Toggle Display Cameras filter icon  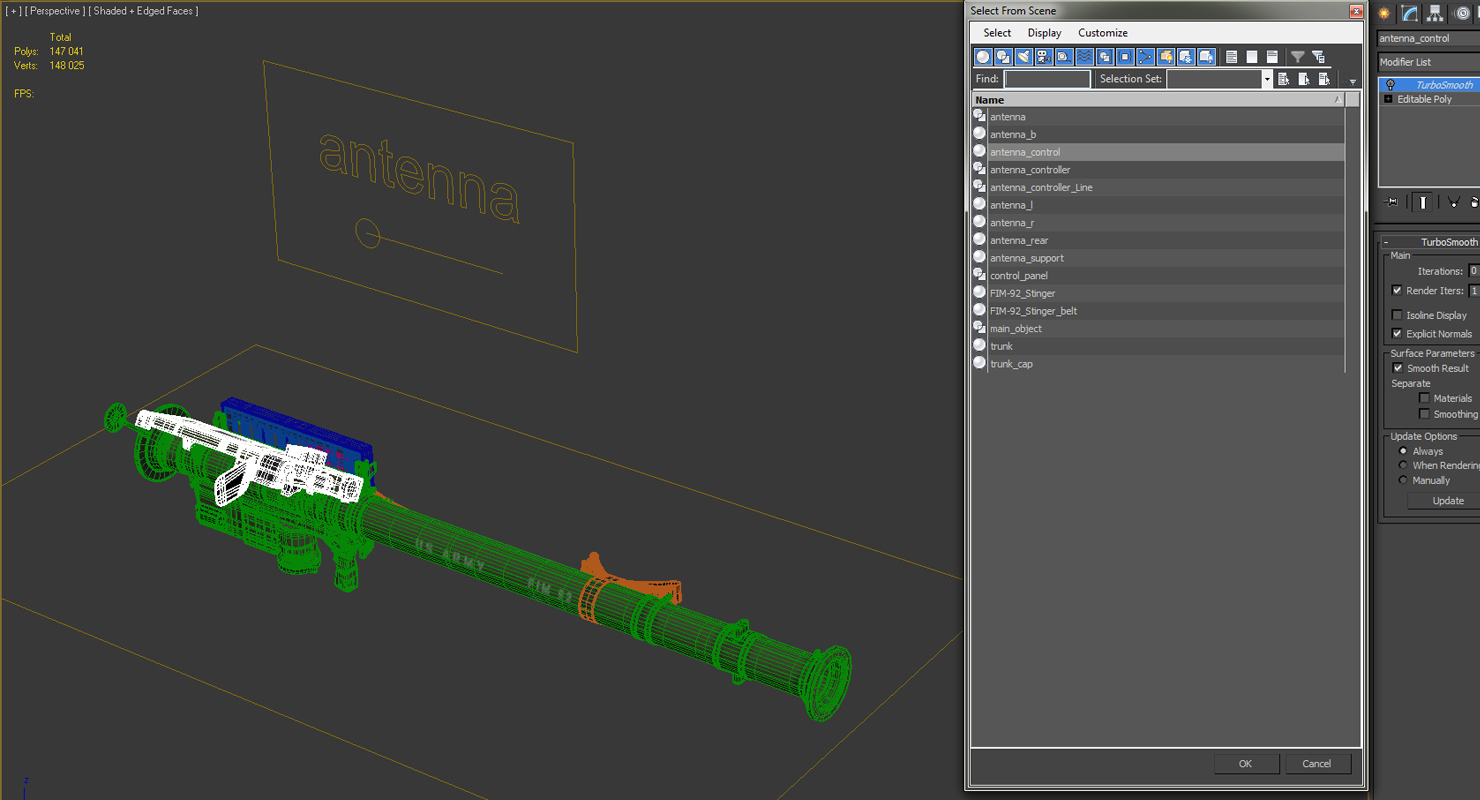(1044, 57)
